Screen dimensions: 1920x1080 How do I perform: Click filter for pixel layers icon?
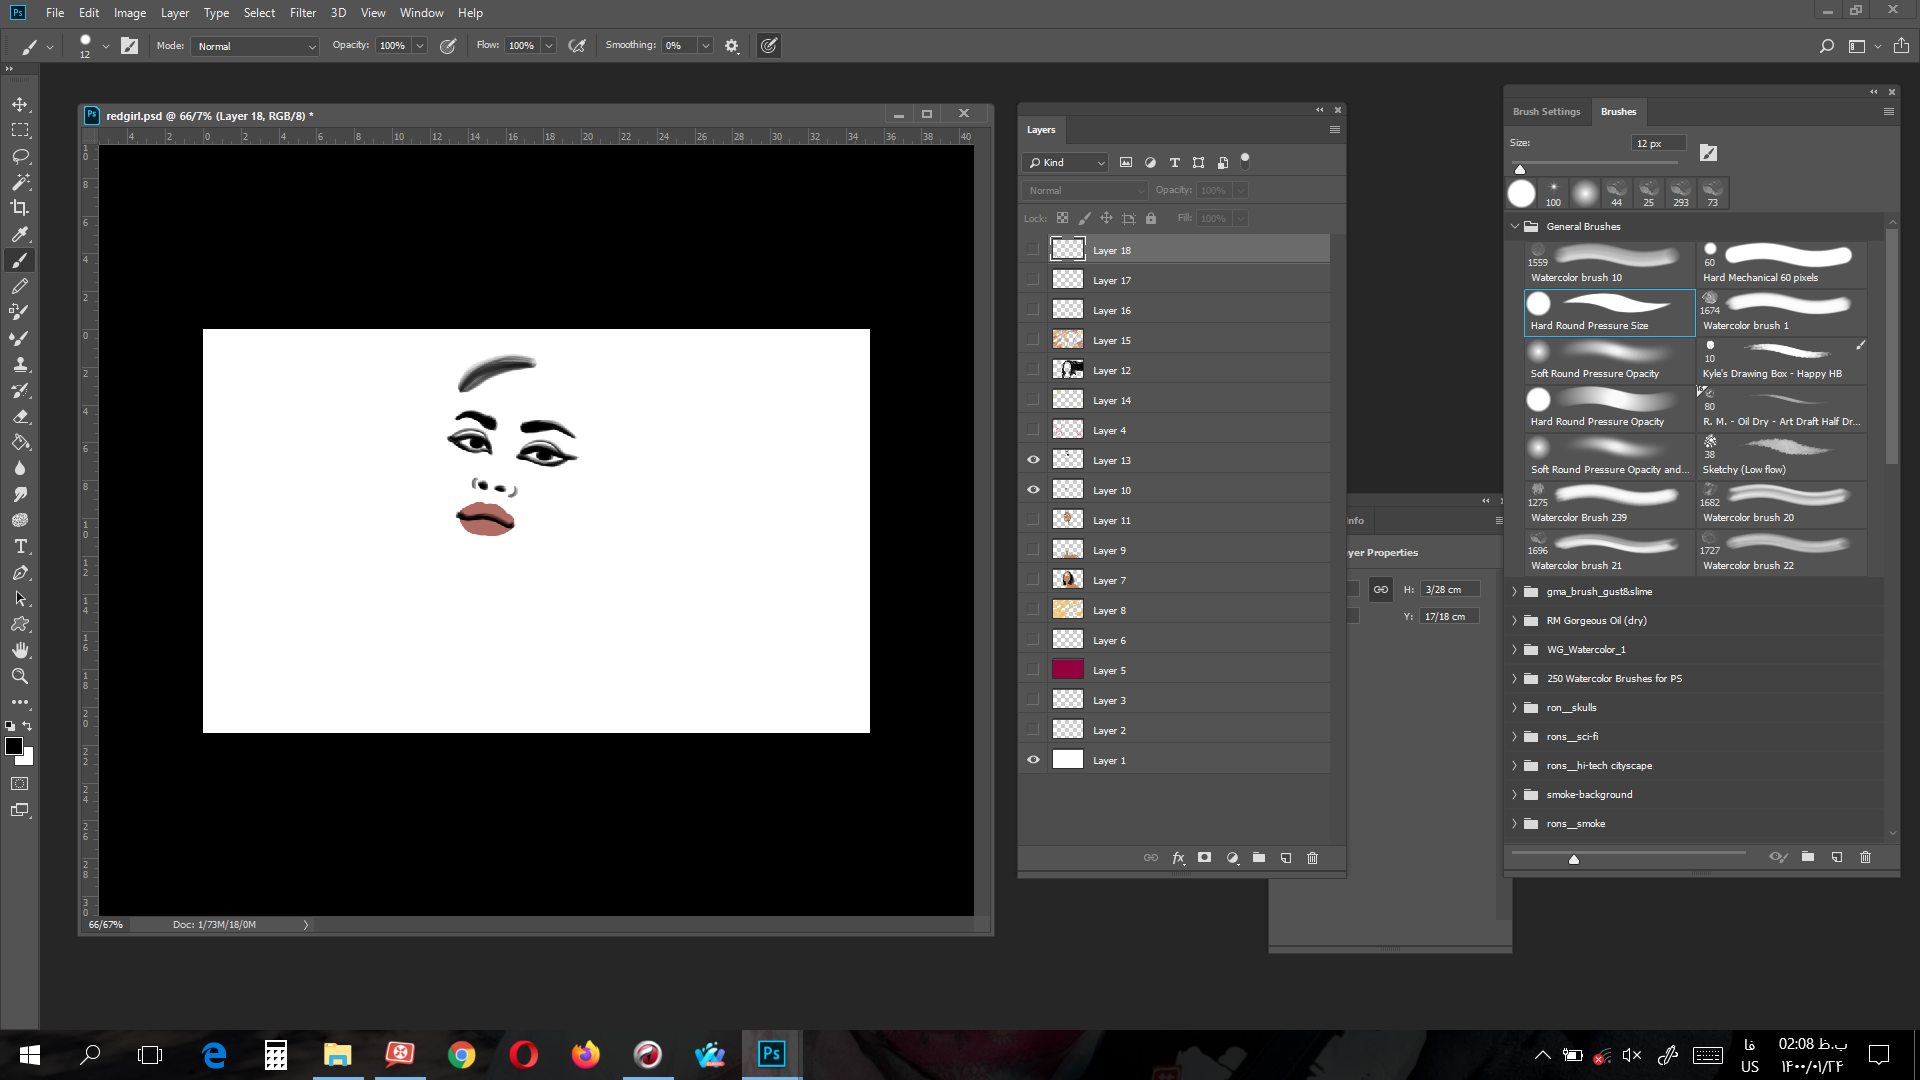(1126, 162)
